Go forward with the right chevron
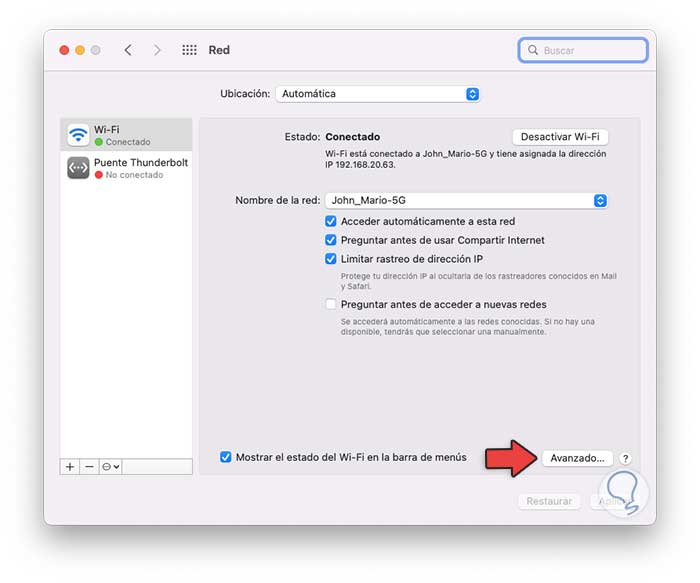Viewport: 700px width, 583px height. (x=157, y=50)
